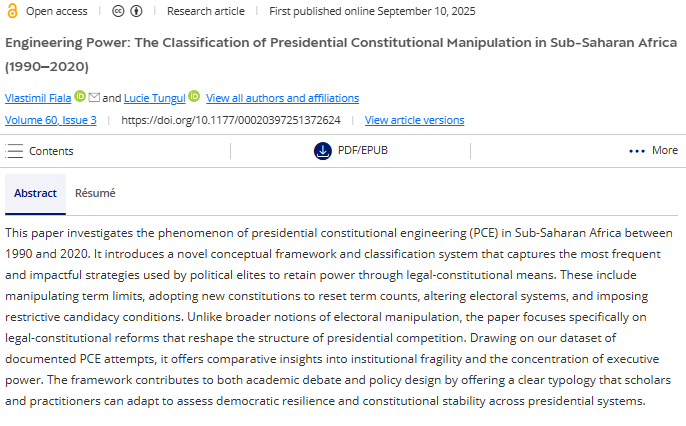
Task: Click the PDF/EPUB download icon
Action: point(322,151)
